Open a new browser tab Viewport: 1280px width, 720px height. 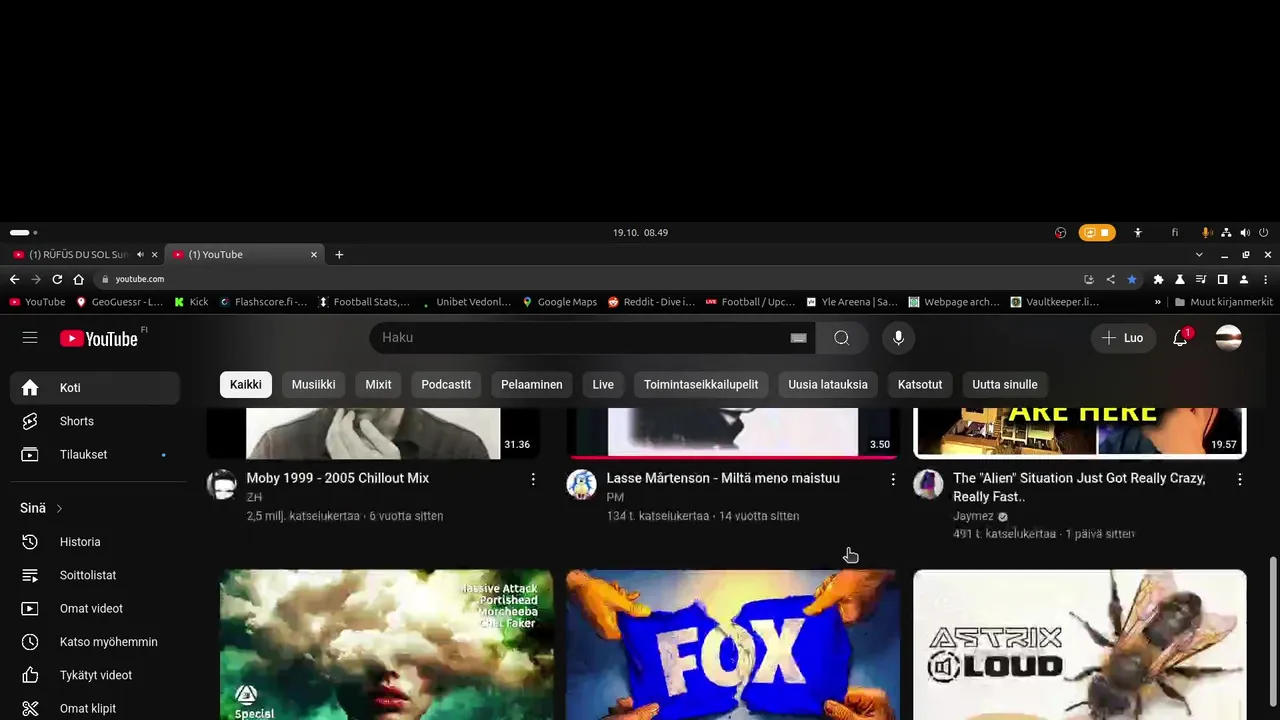point(339,255)
